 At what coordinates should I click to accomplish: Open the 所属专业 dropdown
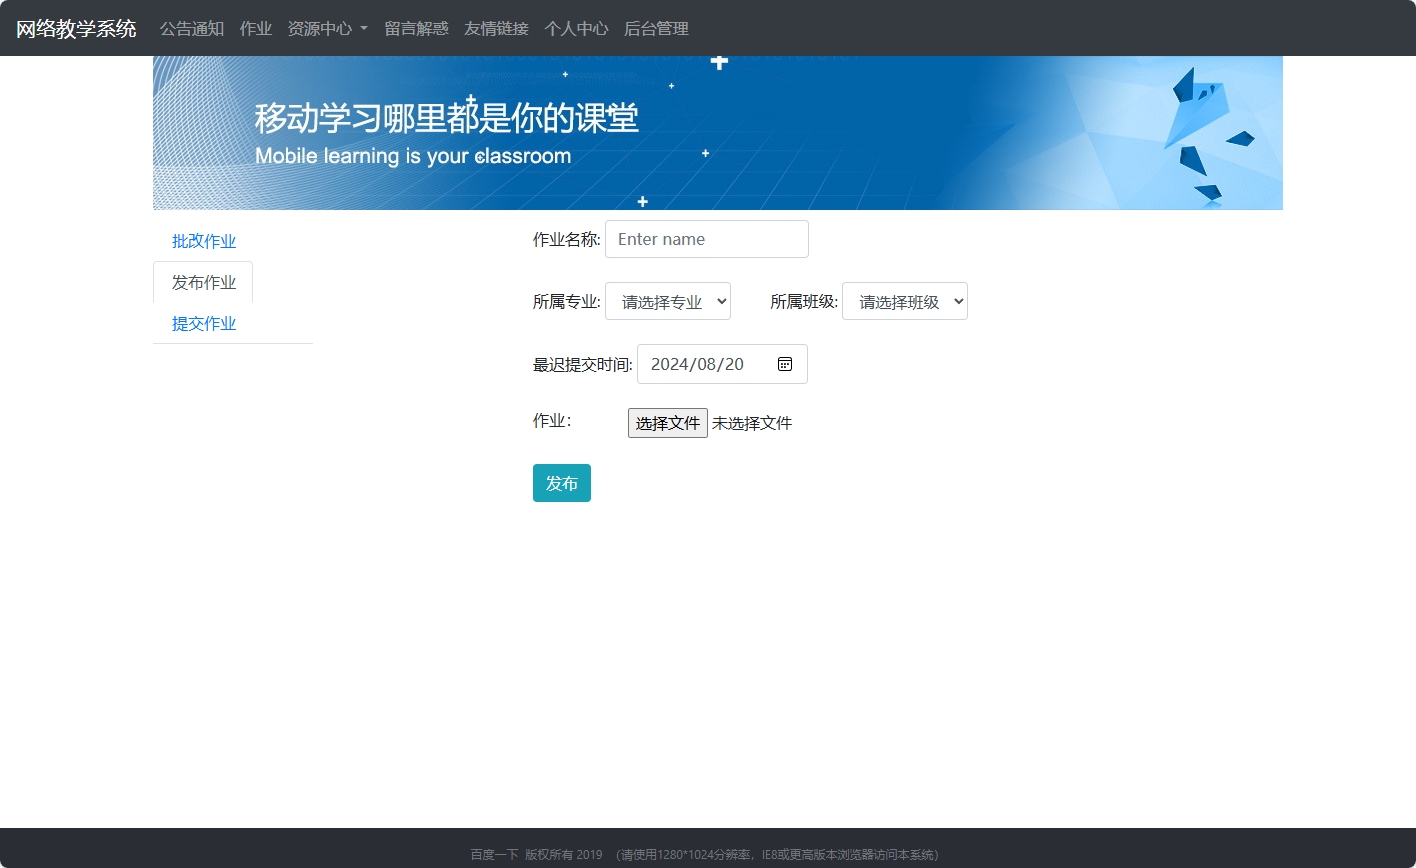pos(667,301)
